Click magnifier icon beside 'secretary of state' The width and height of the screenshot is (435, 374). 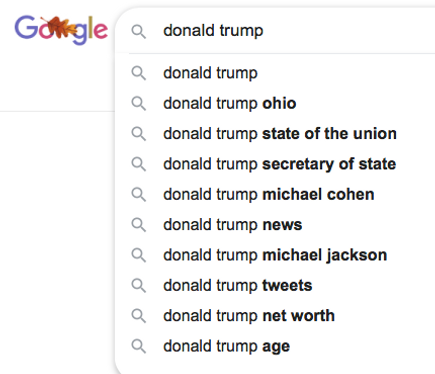[x=138, y=164]
